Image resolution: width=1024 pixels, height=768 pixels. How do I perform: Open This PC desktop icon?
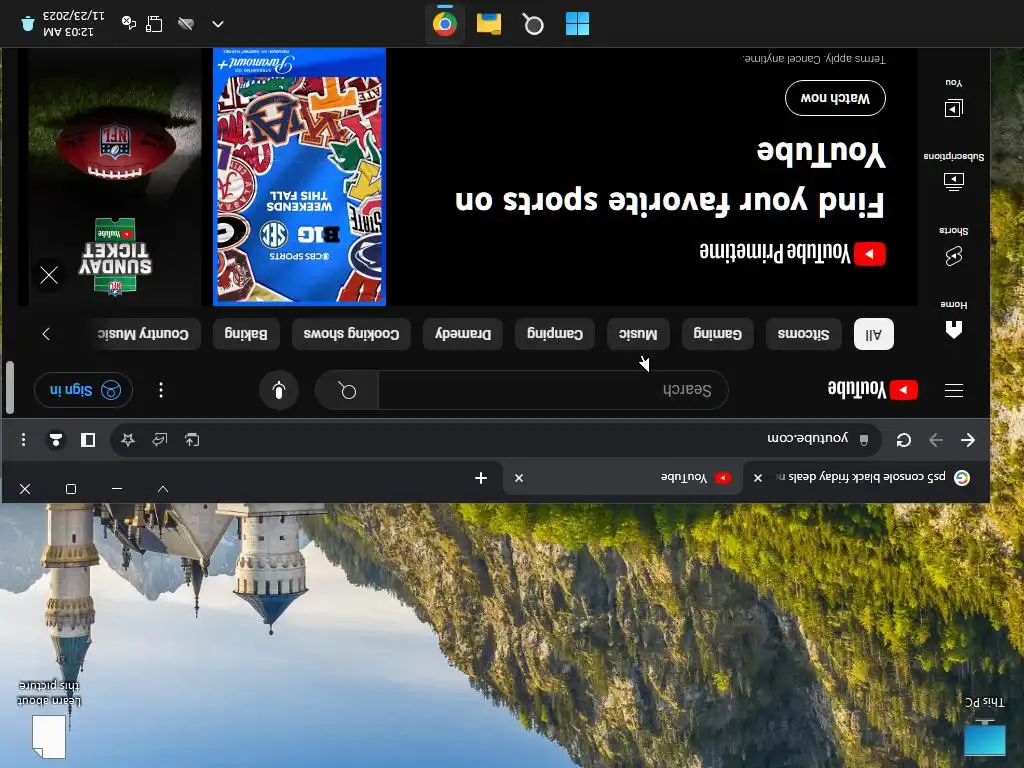[985, 728]
